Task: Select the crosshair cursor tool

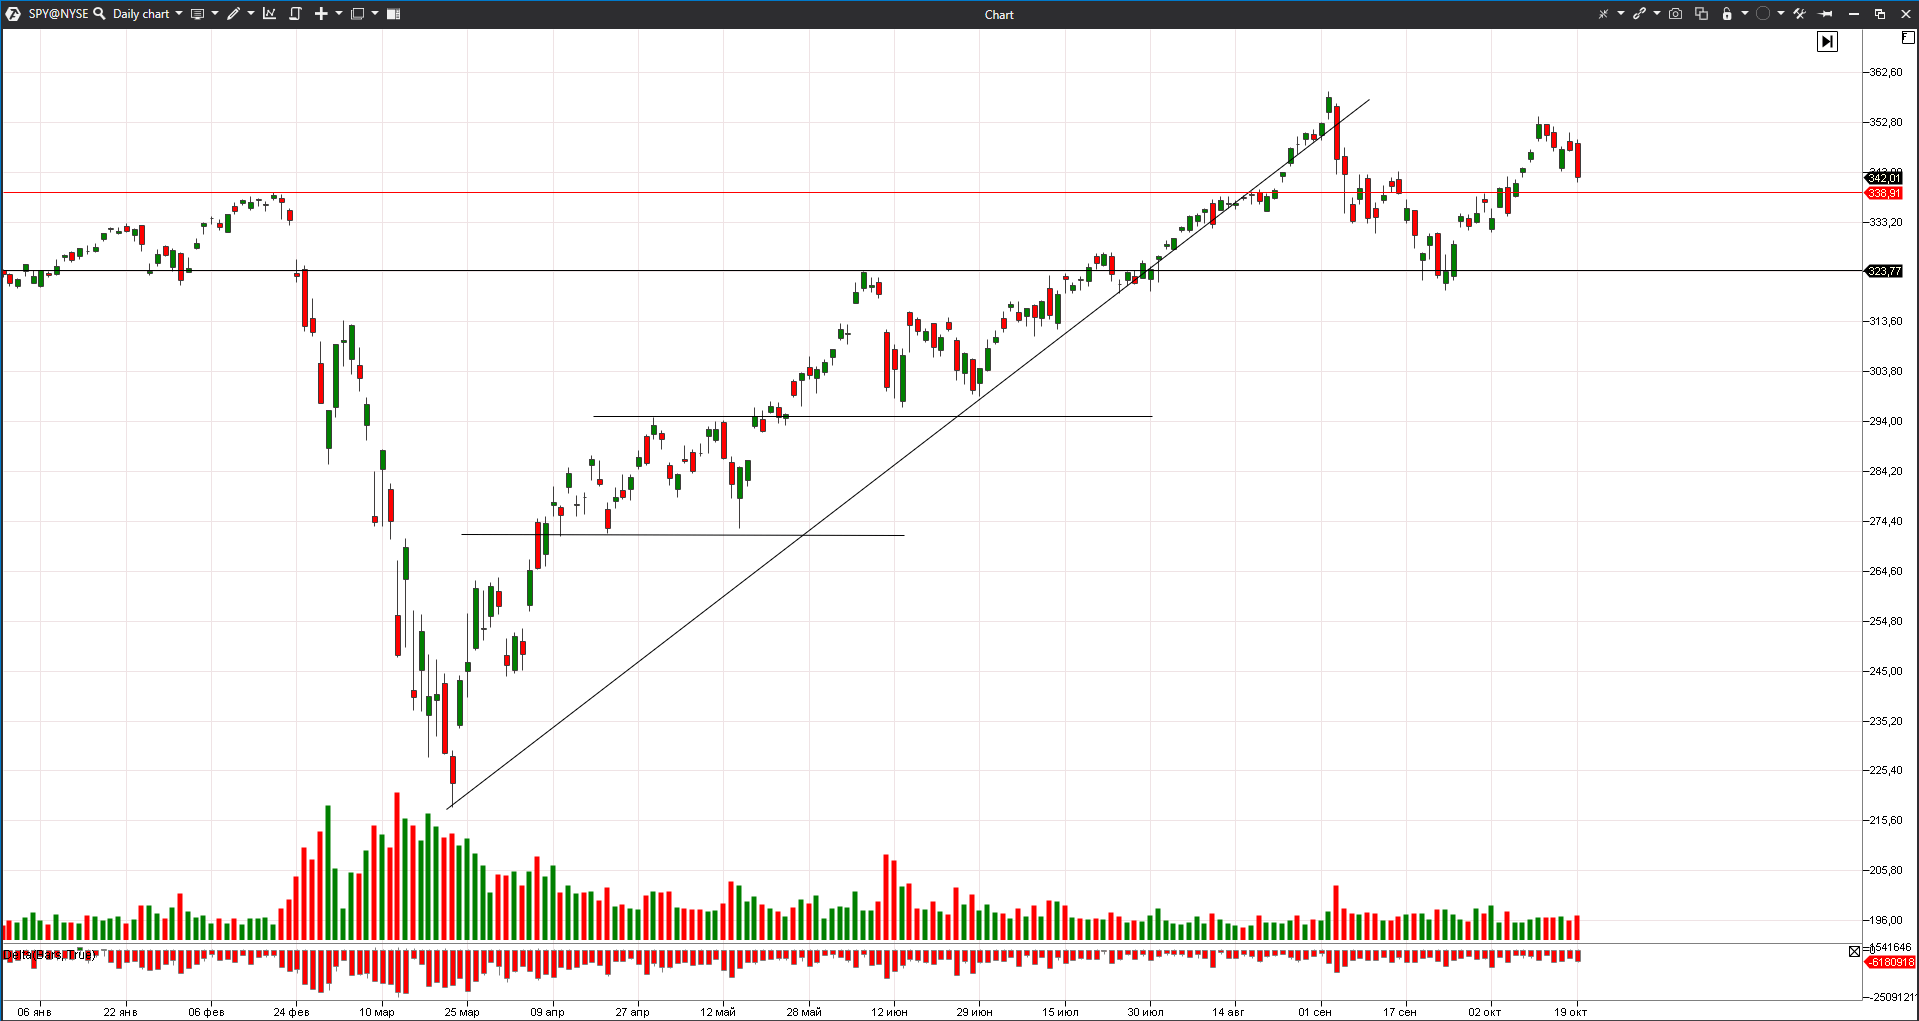Action: 1603,13
